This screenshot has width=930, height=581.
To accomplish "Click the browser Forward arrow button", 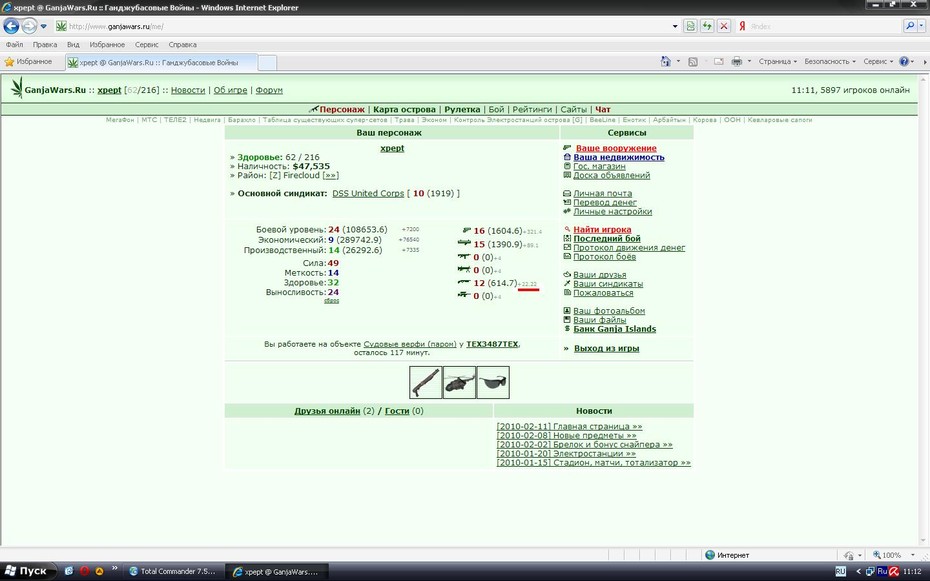I will [x=29, y=26].
